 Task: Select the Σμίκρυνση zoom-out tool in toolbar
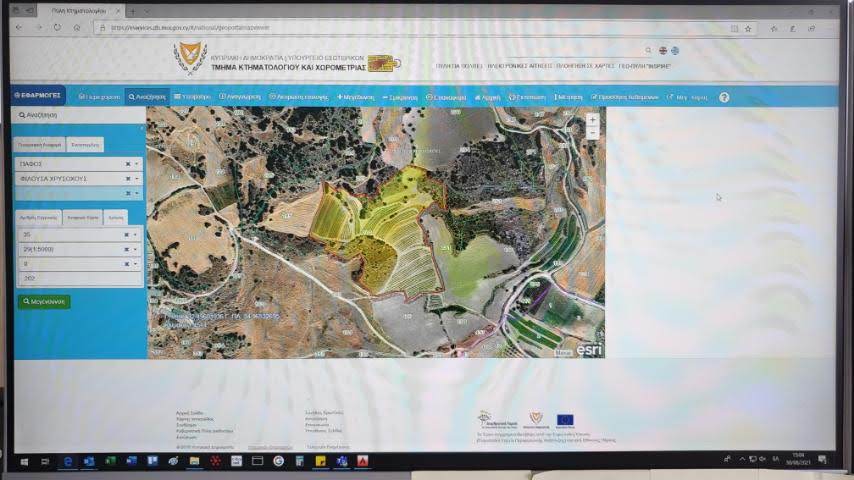click(x=399, y=97)
